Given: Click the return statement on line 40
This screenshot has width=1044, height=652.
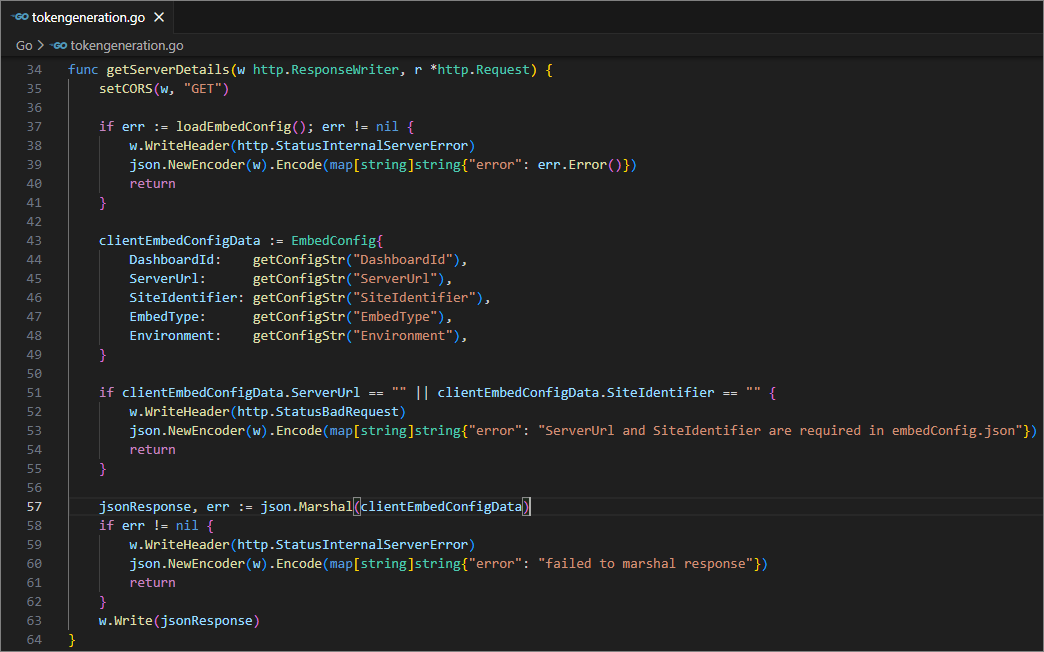Looking at the screenshot, I should coord(152,183).
